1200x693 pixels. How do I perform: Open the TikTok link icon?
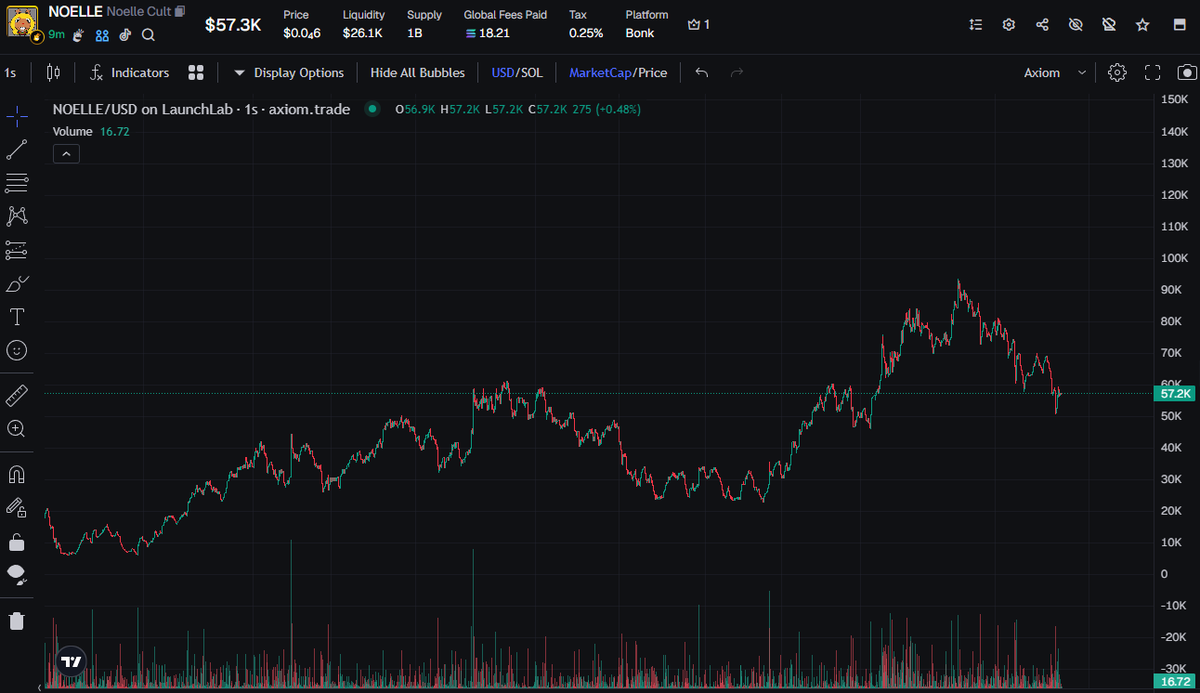[125, 35]
